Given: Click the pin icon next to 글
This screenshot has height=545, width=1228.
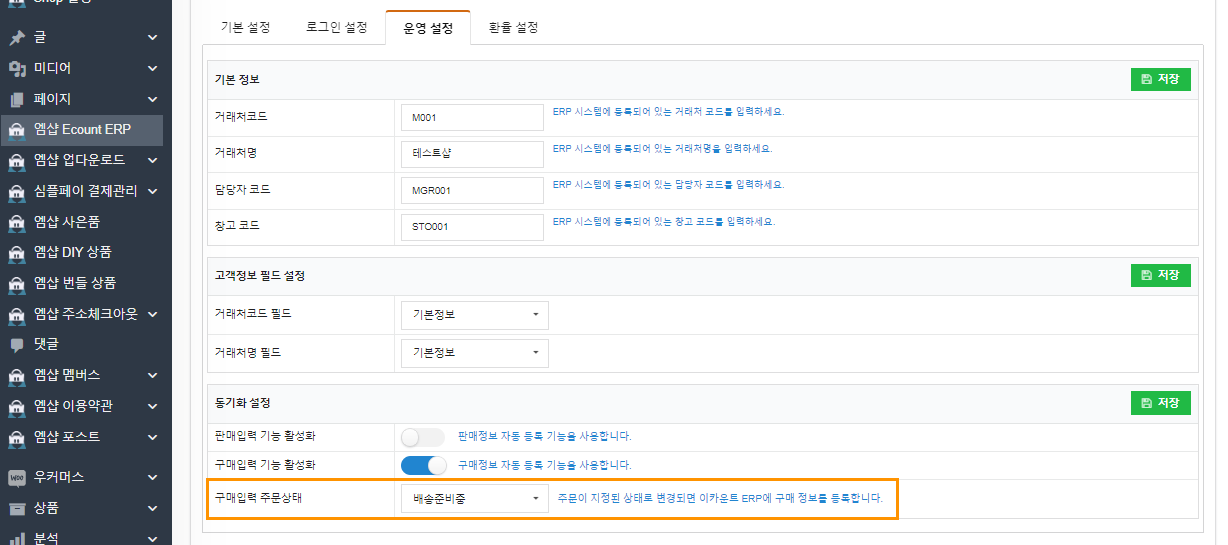Looking at the screenshot, I should [16, 38].
